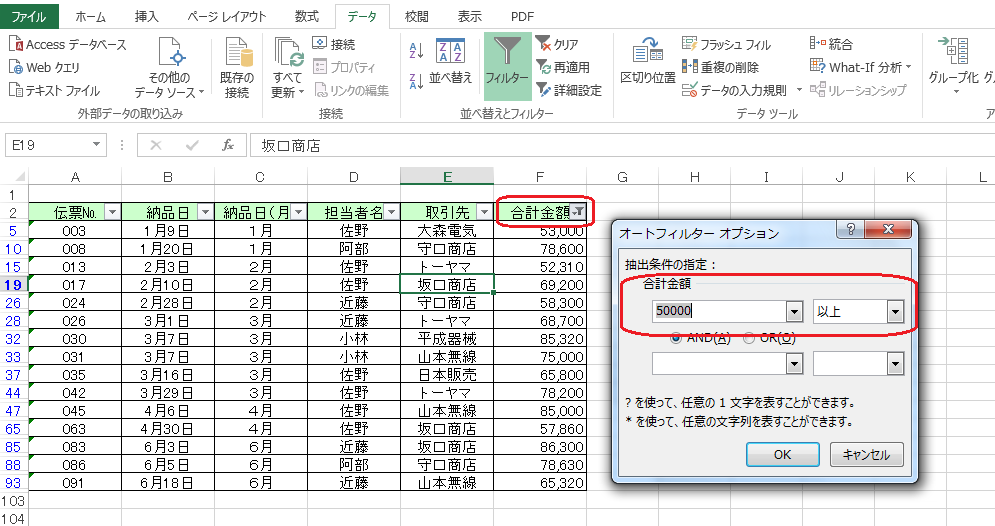
Task: Open What-If analysis menu
Action: pyautogui.click(x=860, y=67)
